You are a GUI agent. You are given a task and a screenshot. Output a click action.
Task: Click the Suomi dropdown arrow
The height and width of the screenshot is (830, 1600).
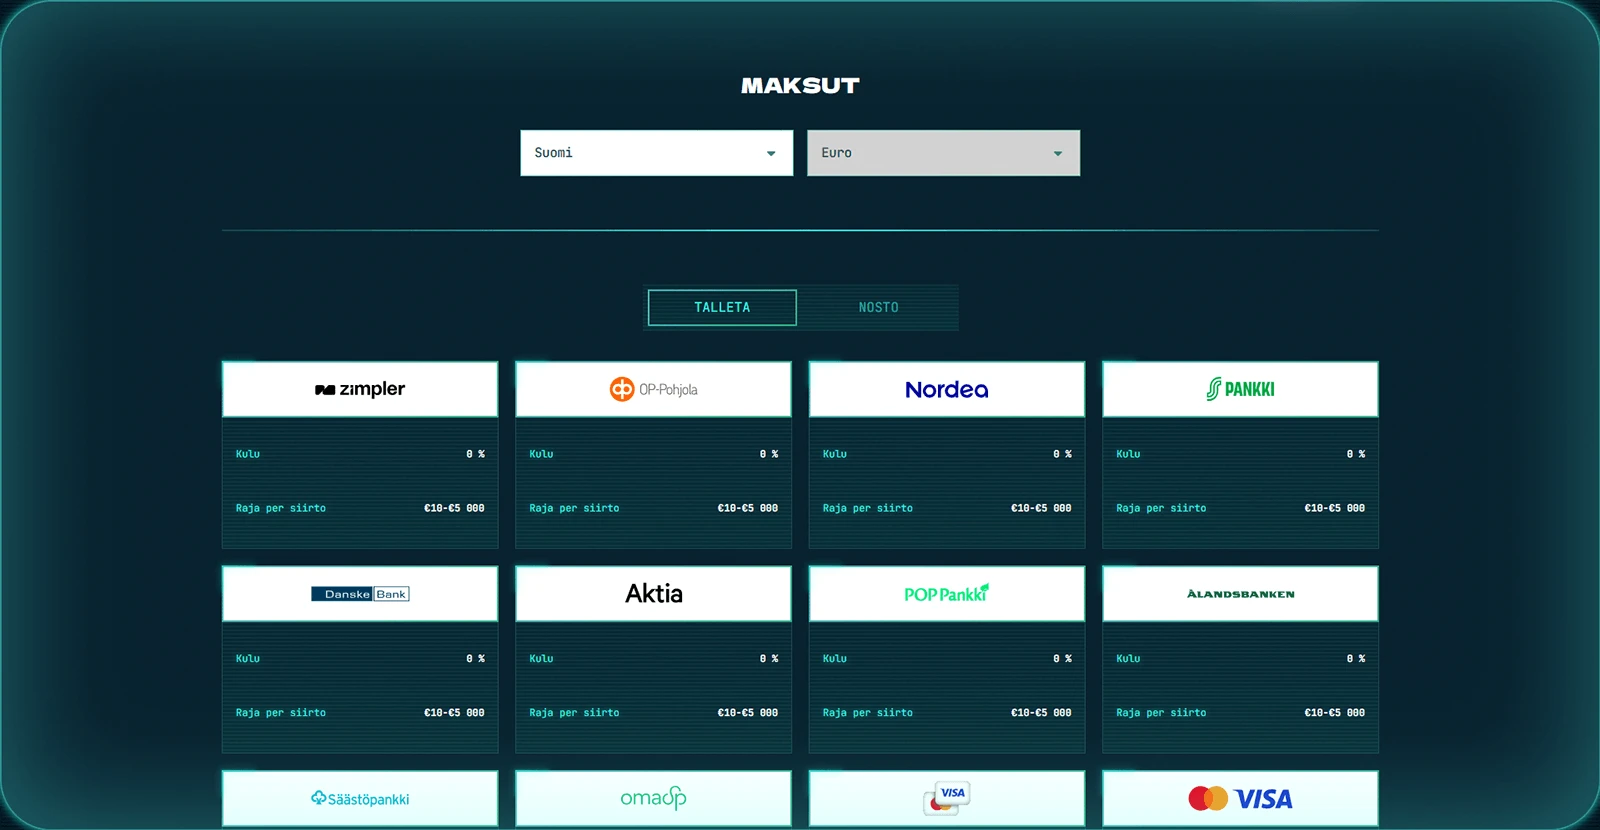pos(771,154)
